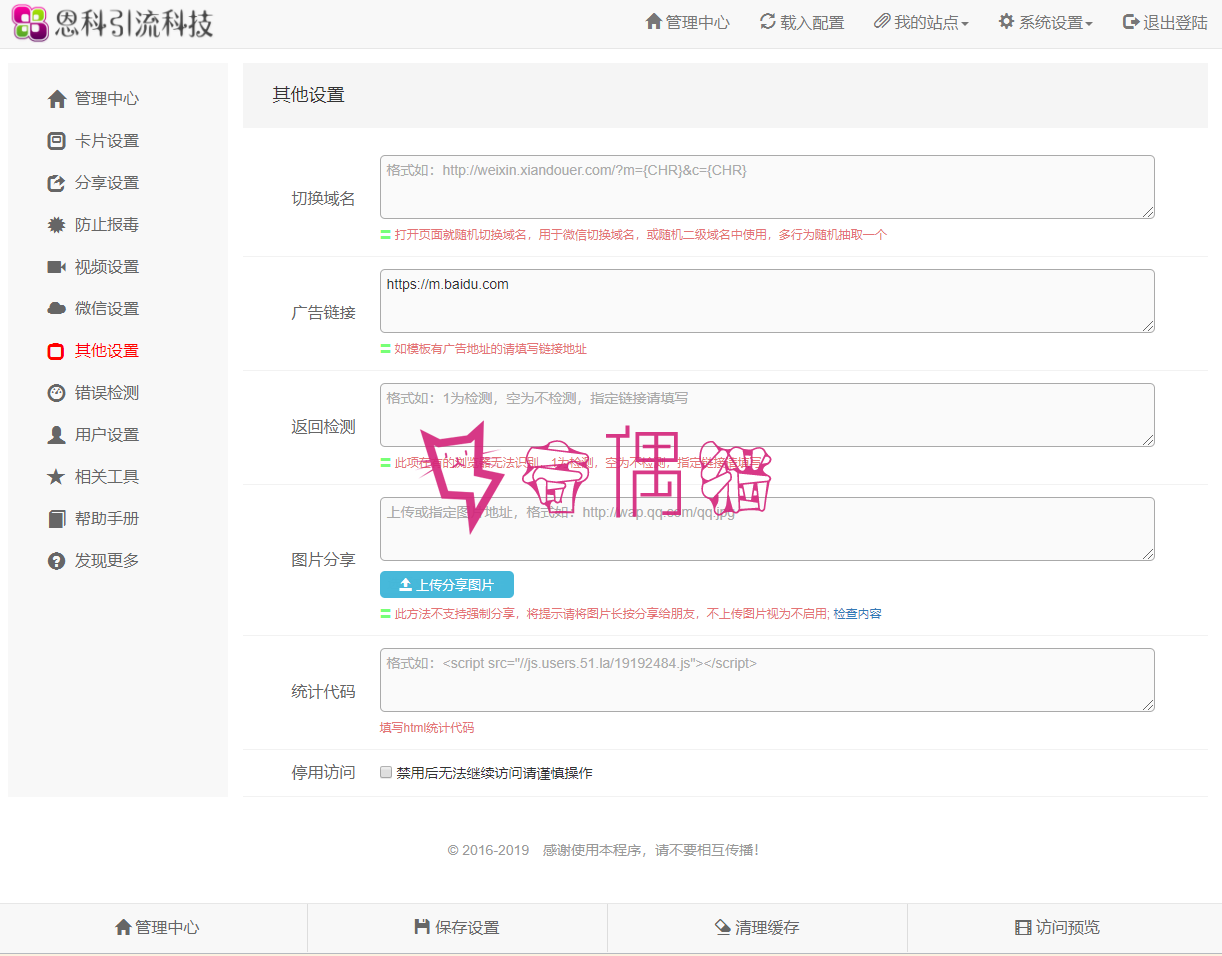Open 微信设置 label in sidebar
This screenshot has width=1222, height=956.
(x=107, y=309)
